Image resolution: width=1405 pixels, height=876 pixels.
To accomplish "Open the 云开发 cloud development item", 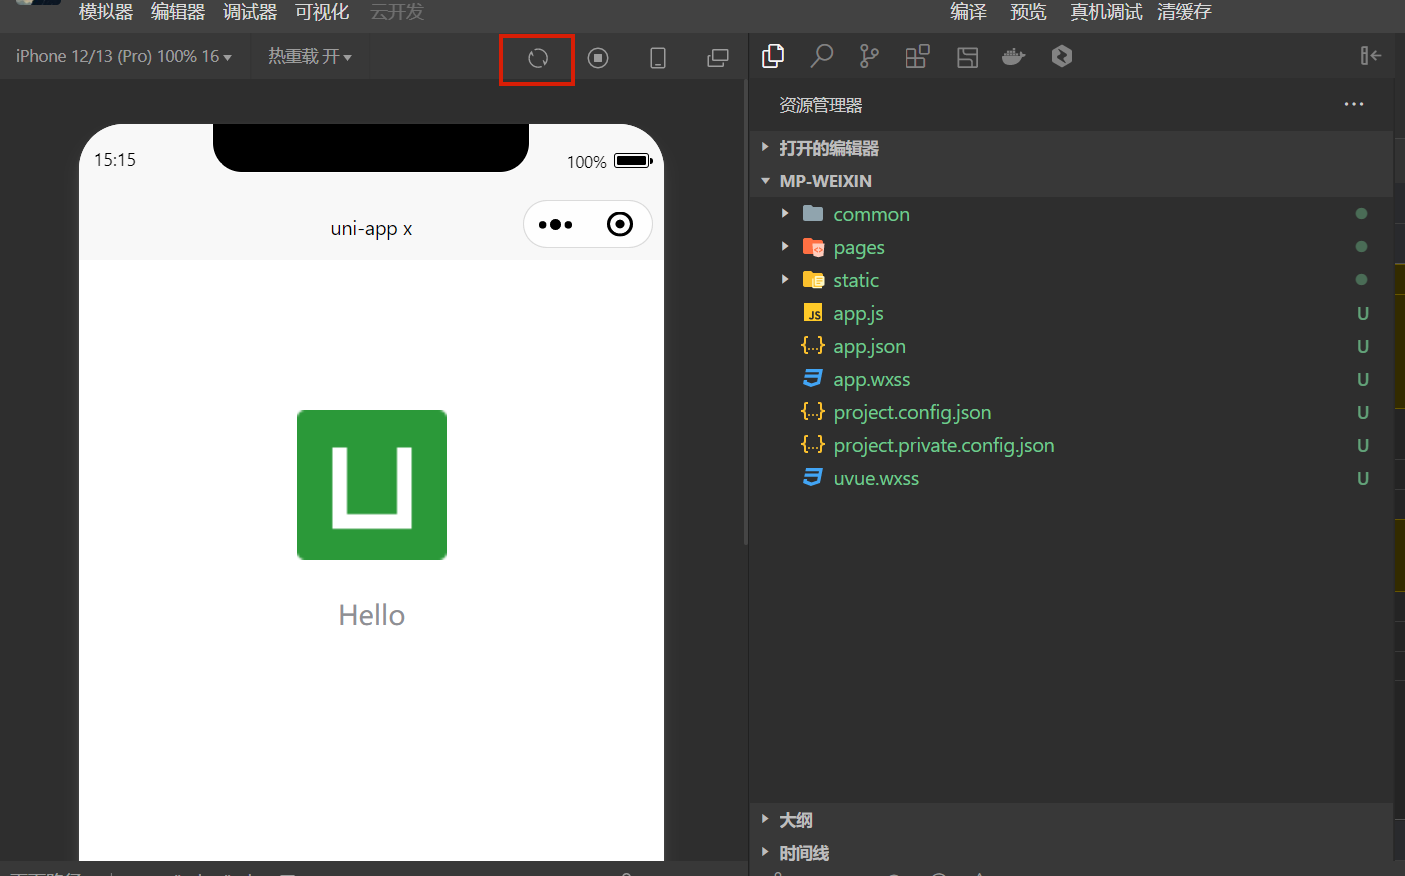I will (397, 12).
